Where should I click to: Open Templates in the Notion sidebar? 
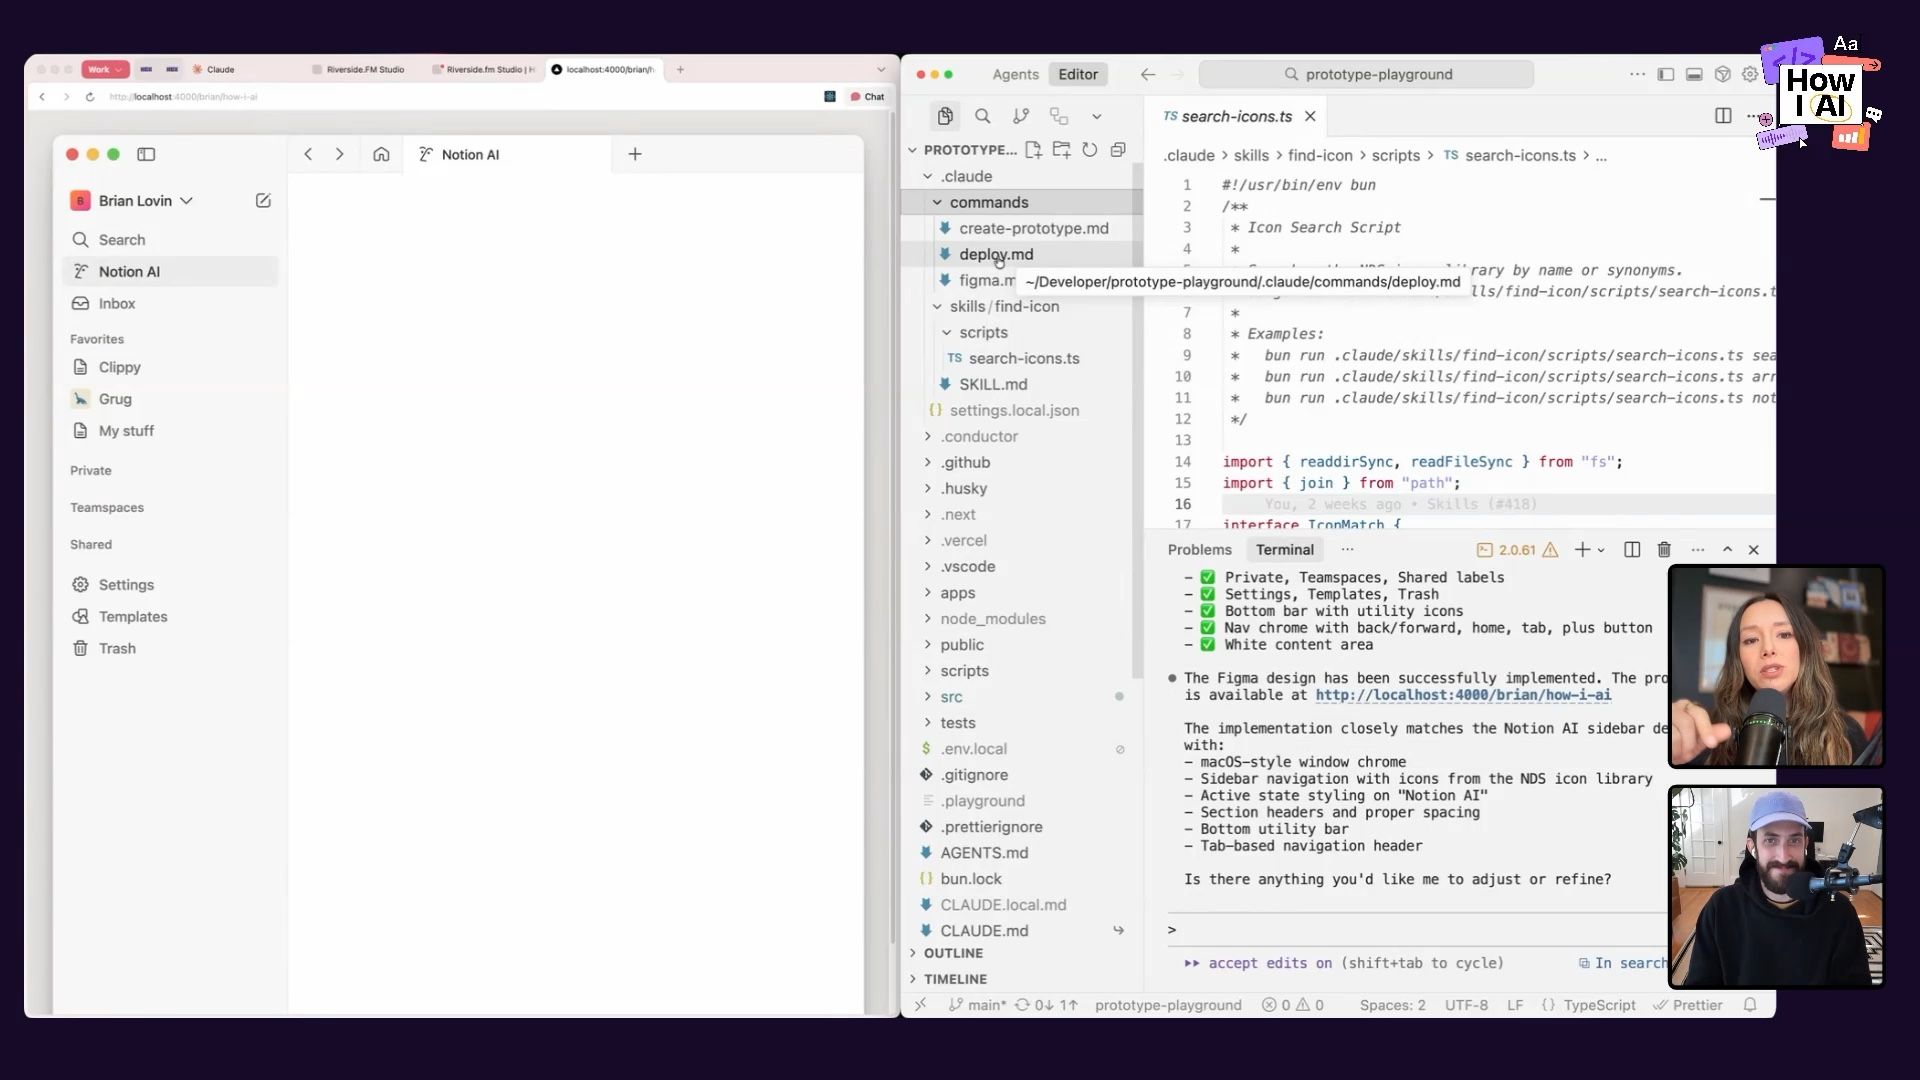coord(170,617)
